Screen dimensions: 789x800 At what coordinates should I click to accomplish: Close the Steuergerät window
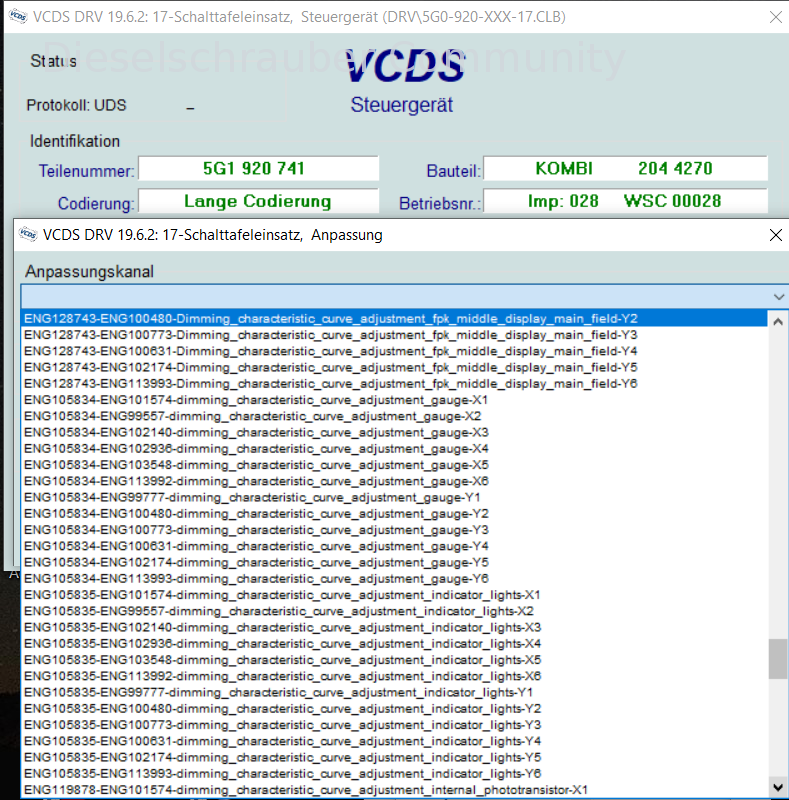pos(776,17)
